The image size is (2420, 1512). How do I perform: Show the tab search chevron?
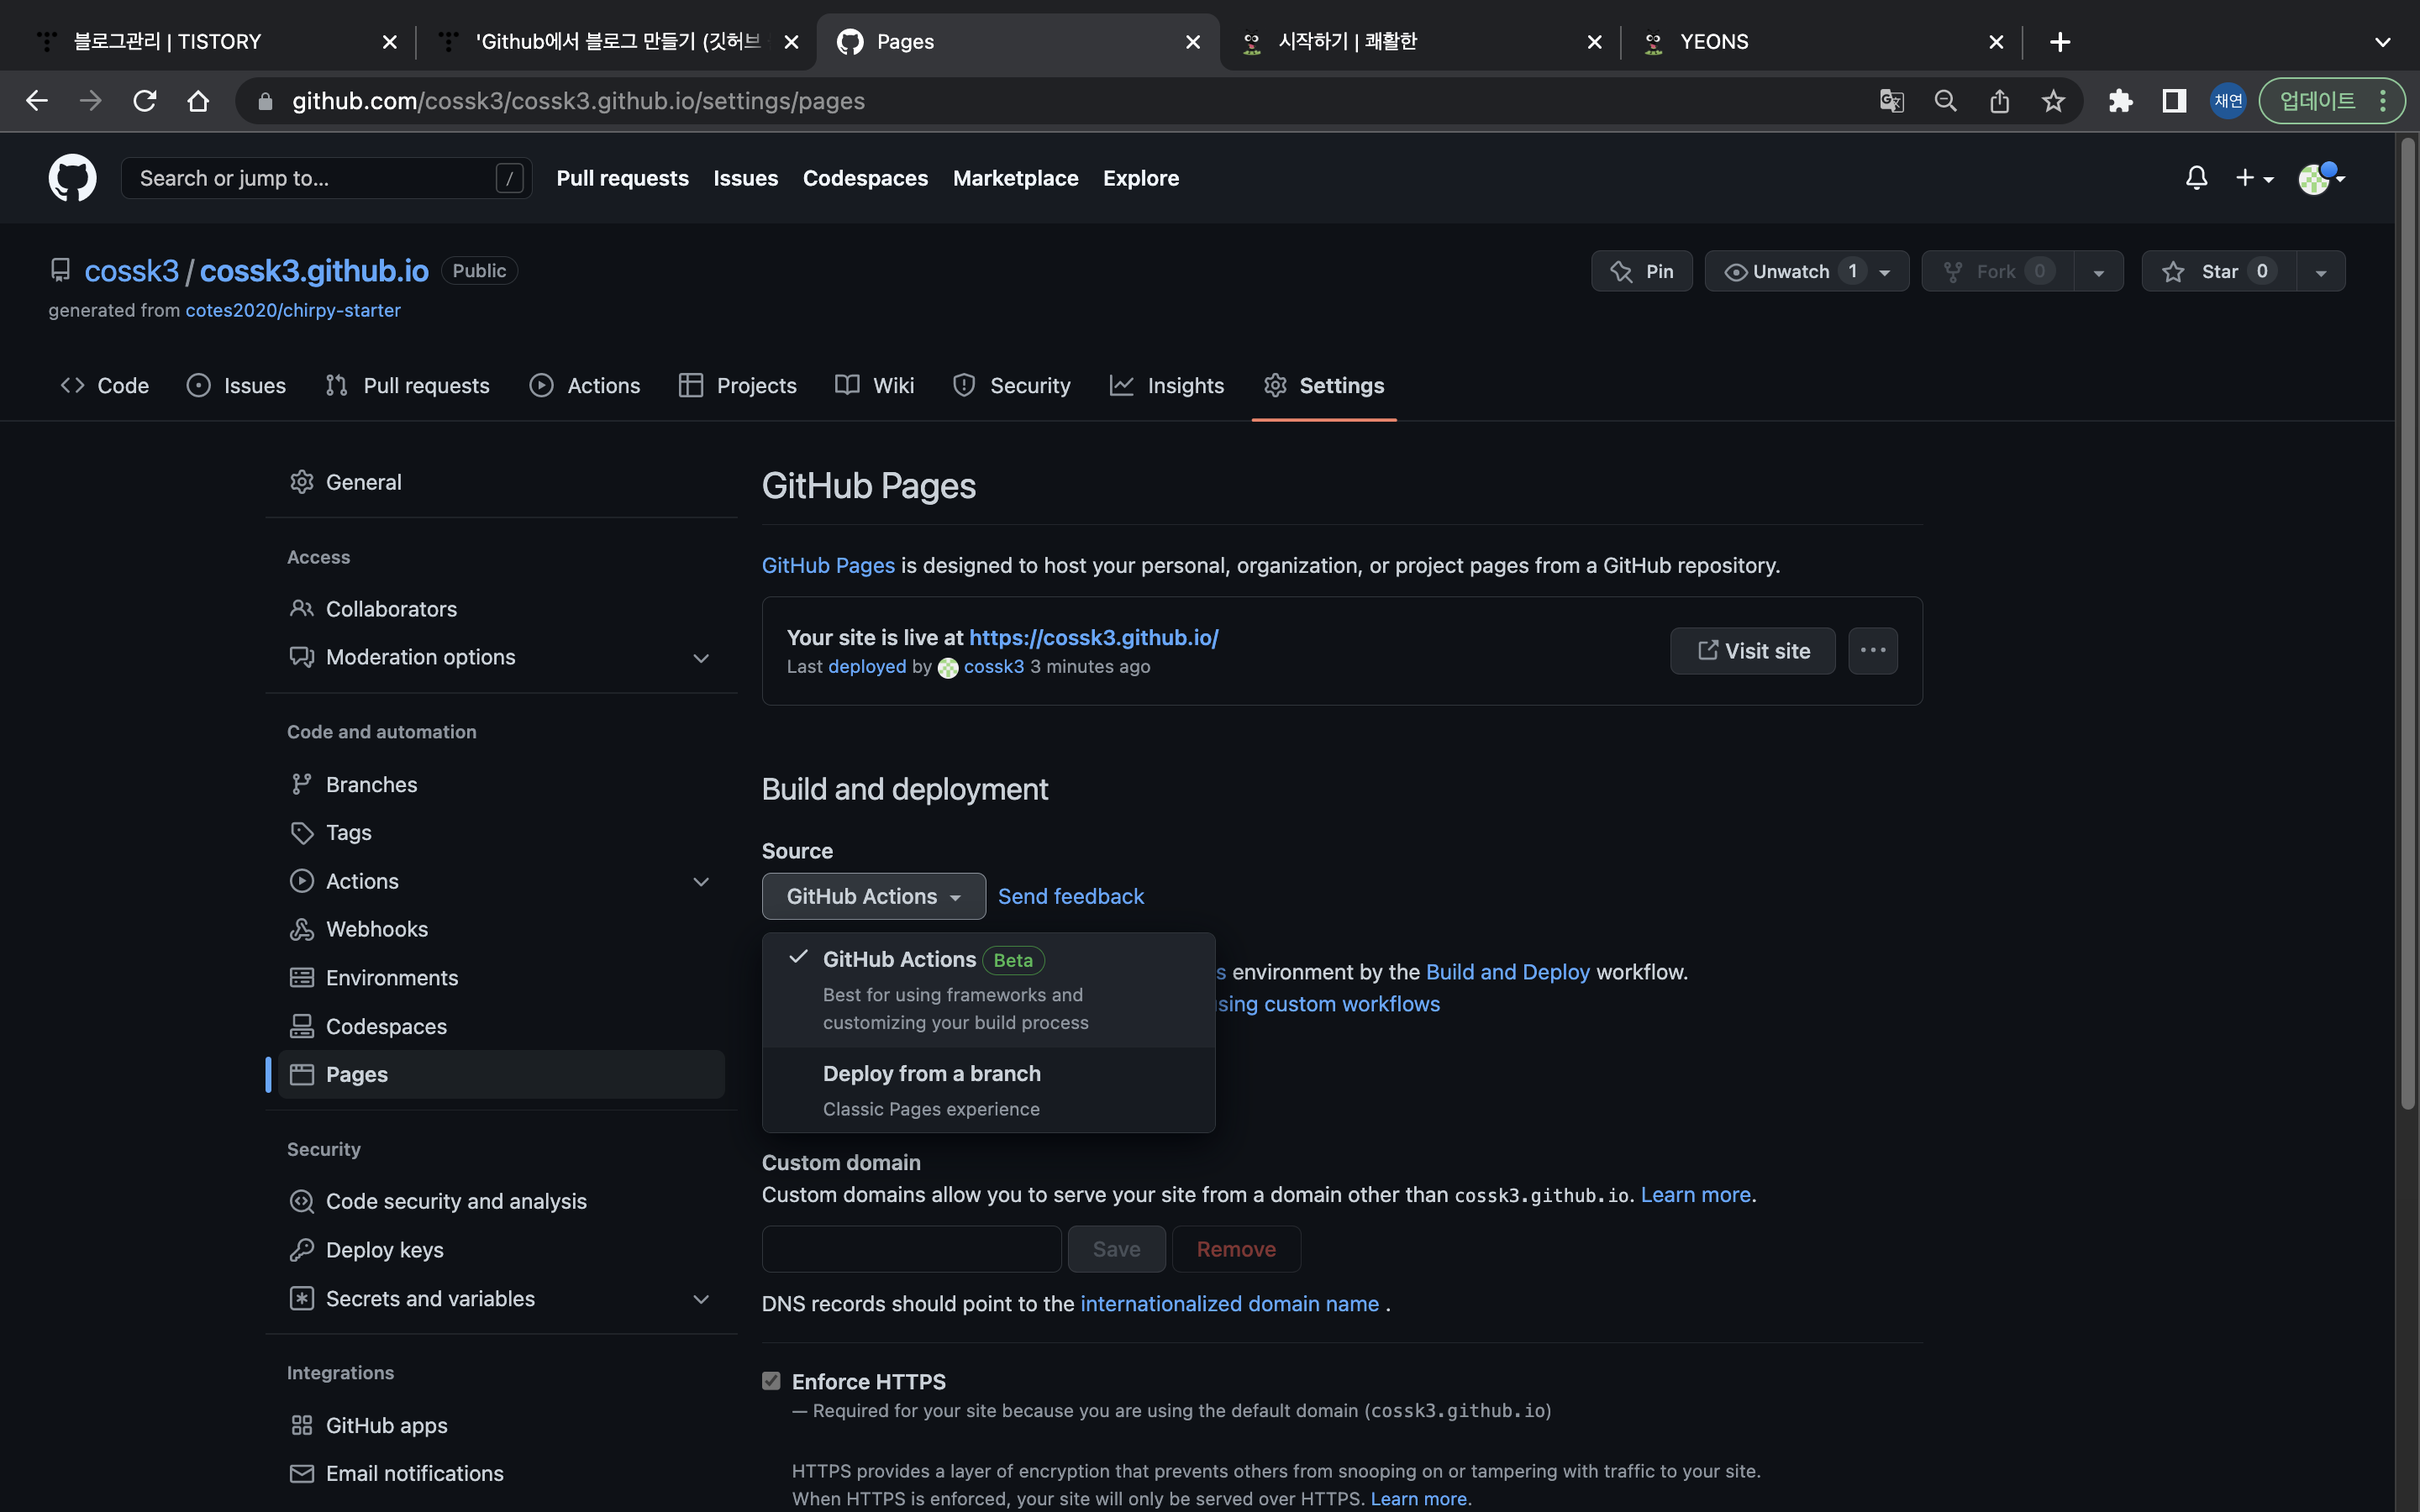(2383, 42)
